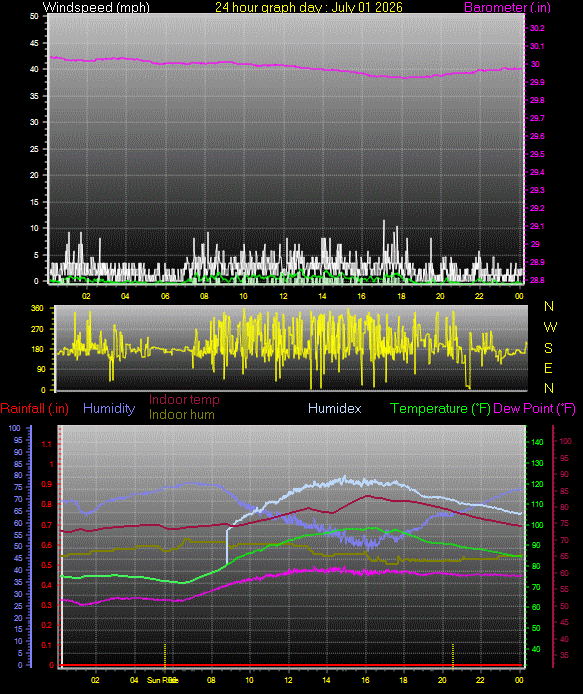Image resolution: width=583 pixels, height=694 pixels.
Task: Click the 35 value on dark red right axis
Action: [564, 655]
